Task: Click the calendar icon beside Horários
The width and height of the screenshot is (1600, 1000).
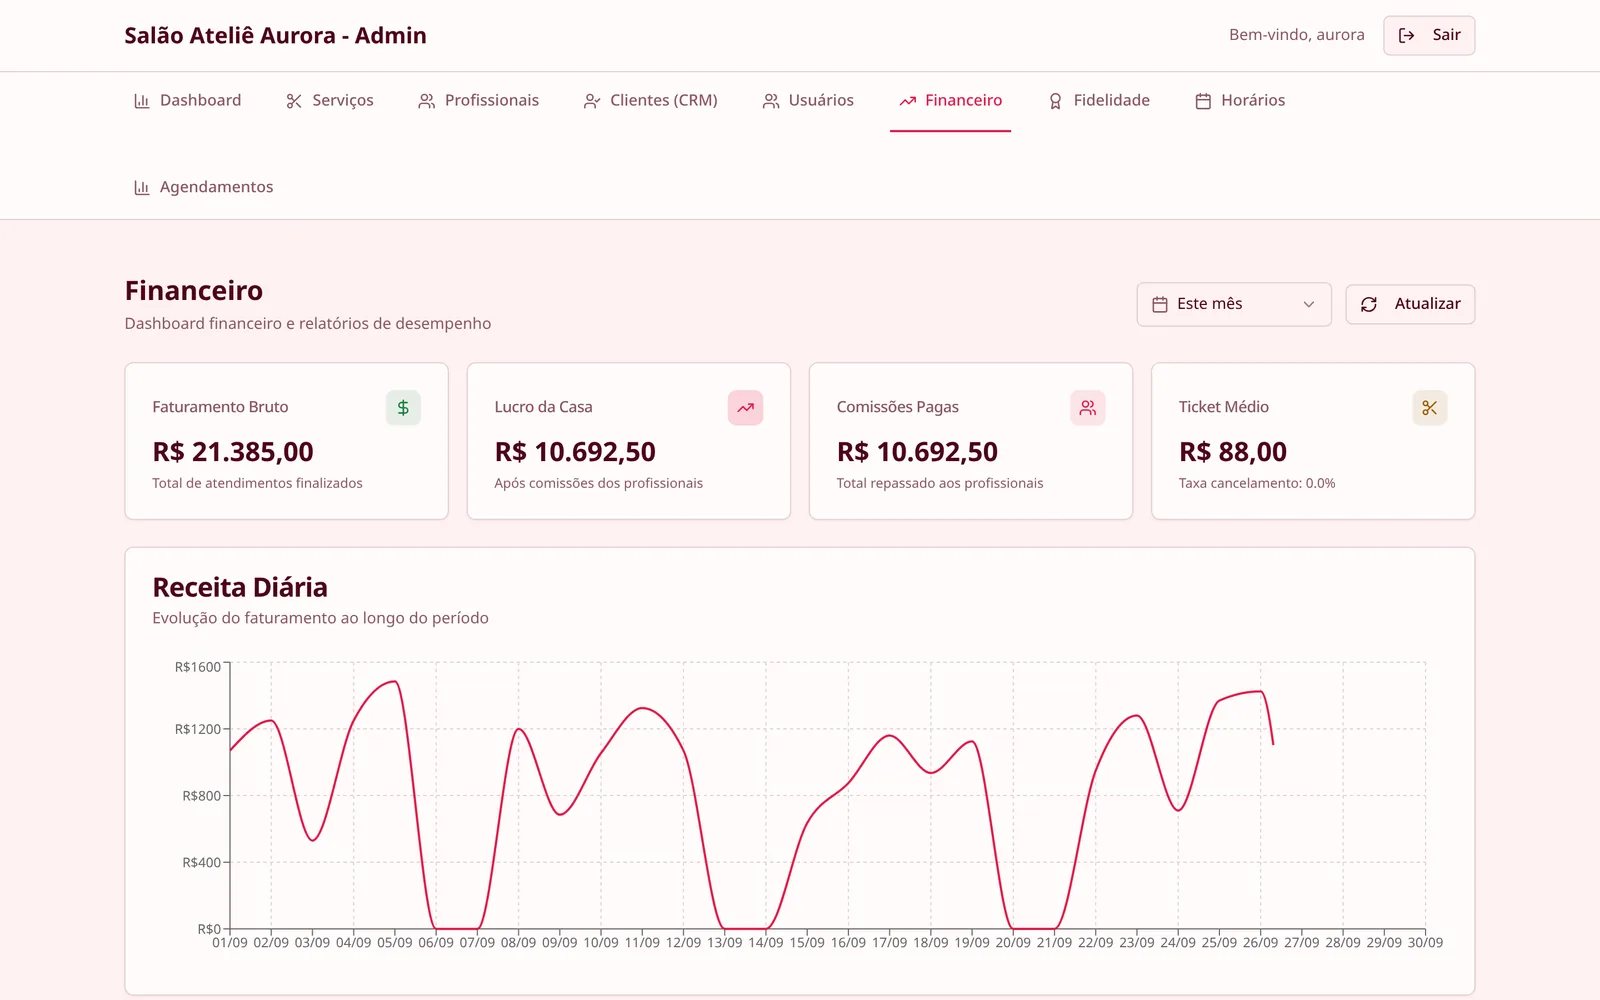Action: [x=1203, y=101]
